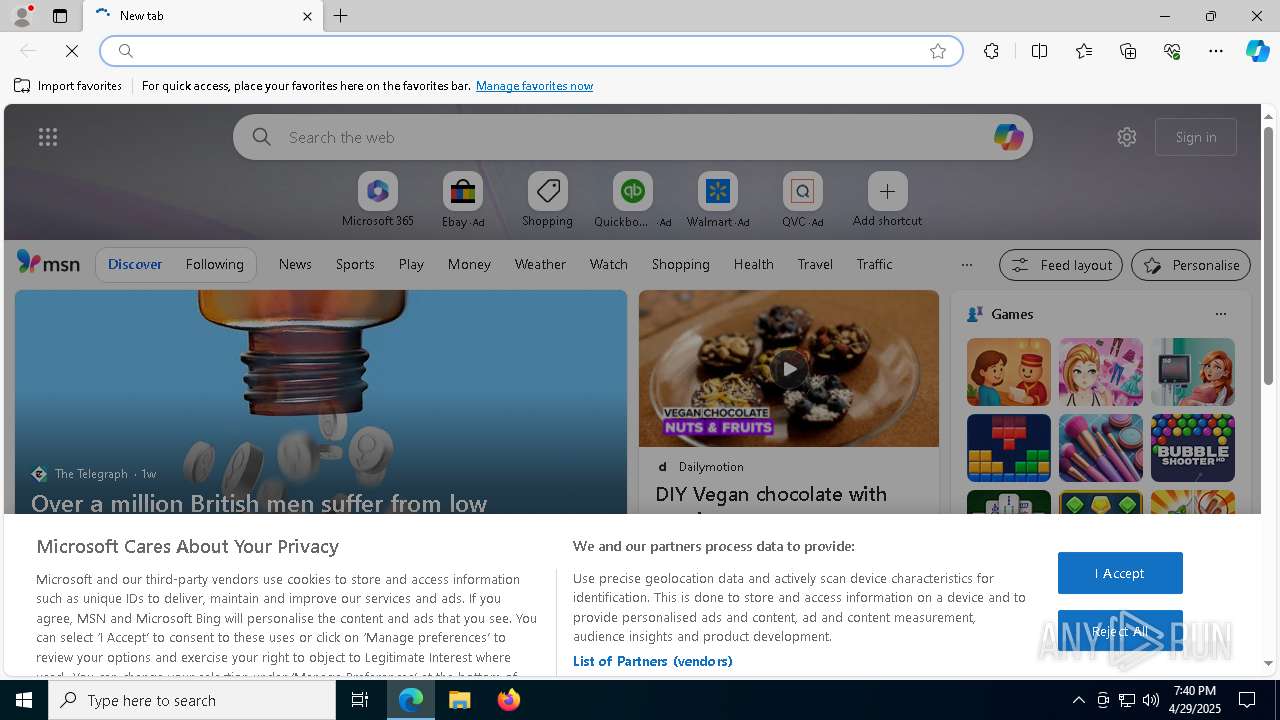This screenshot has width=1280, height=720.
Task: Launch the makeup brushes game tile
Action: click(x=1100, y=448)
